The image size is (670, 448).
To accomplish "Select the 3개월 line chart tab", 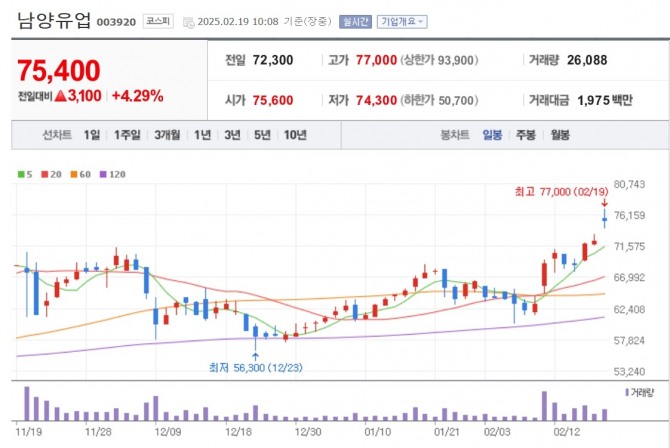I will (167, 135).
